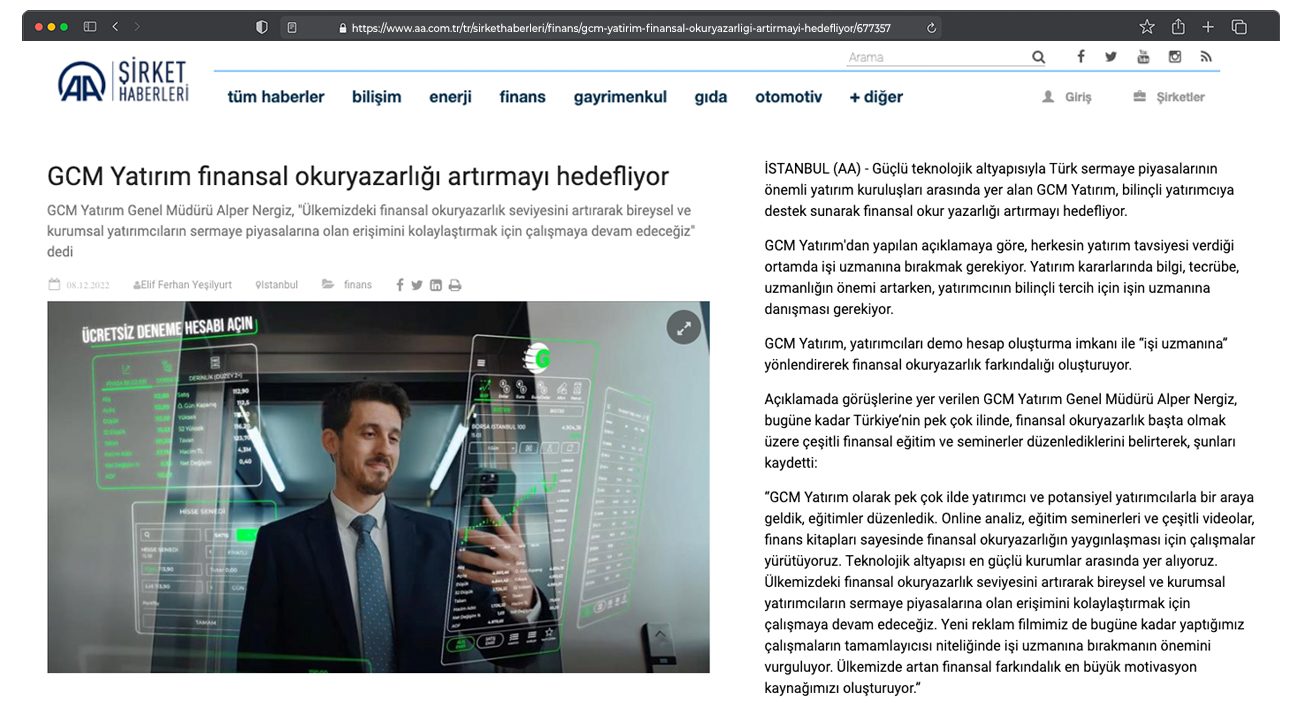Open the Facebook page from header
Image resolution: width=1302 pixels, height=728 pixels.
1080,57
